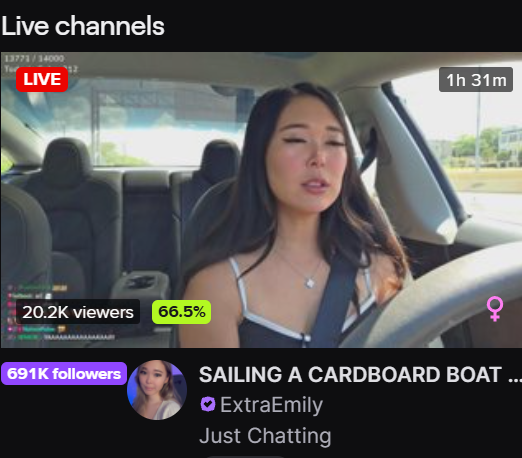
Task: Click the partially visible tag pill below Just Chatting
Action: (x=245, y=457)
